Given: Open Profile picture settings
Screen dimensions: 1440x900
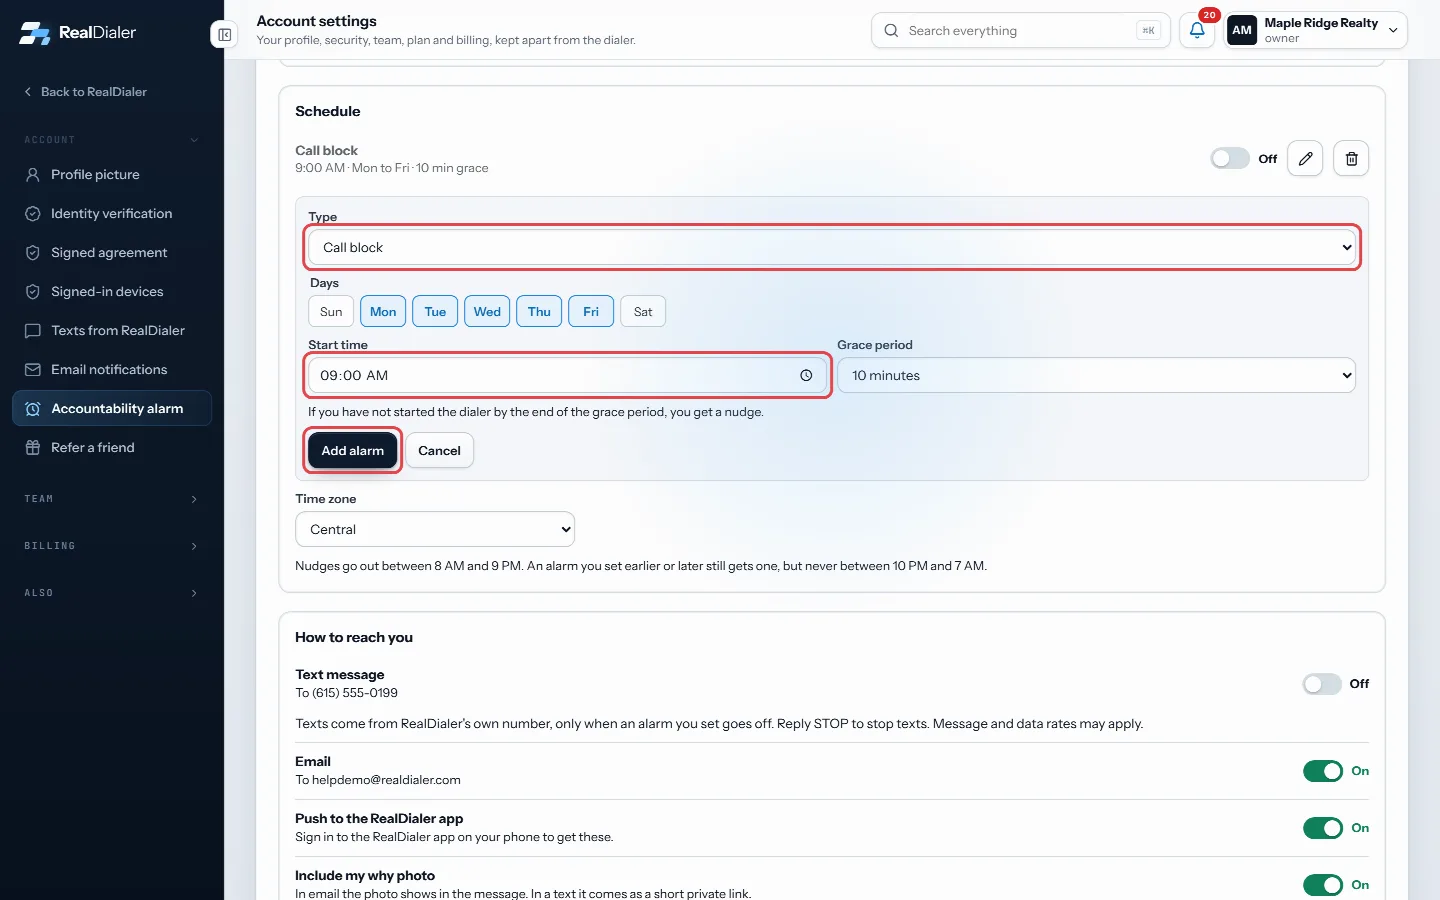Looking at the screenshot, I should pos(112,174).
